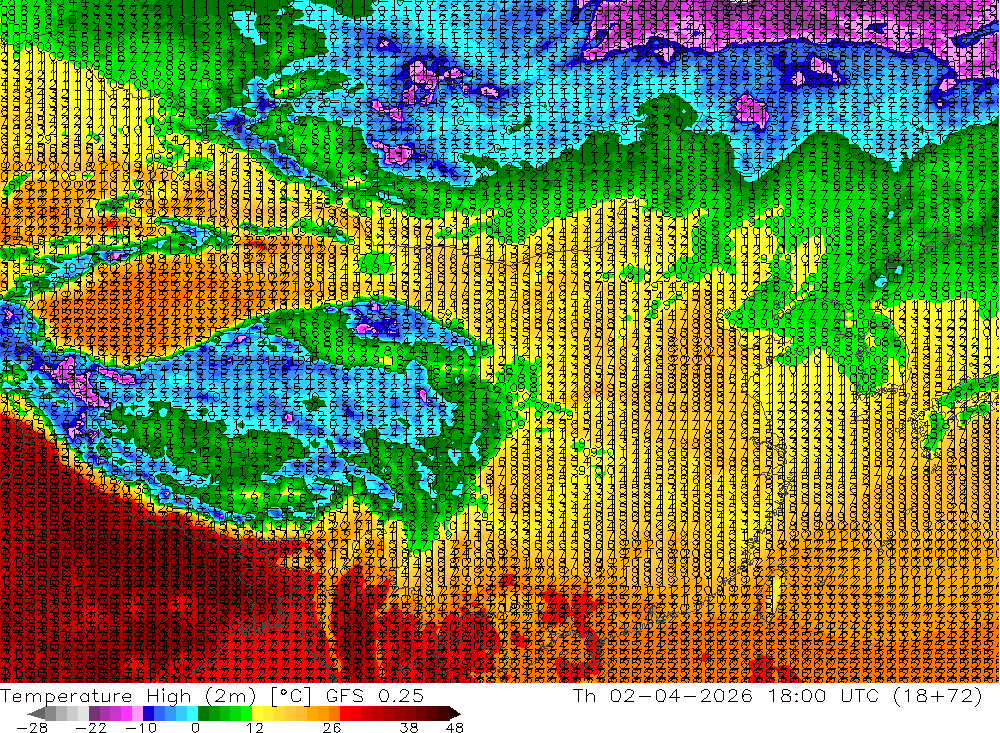The height and width of the screenshot is (733, 1000).
Task: Click the '26' legend label
Action: coord(332,727)
